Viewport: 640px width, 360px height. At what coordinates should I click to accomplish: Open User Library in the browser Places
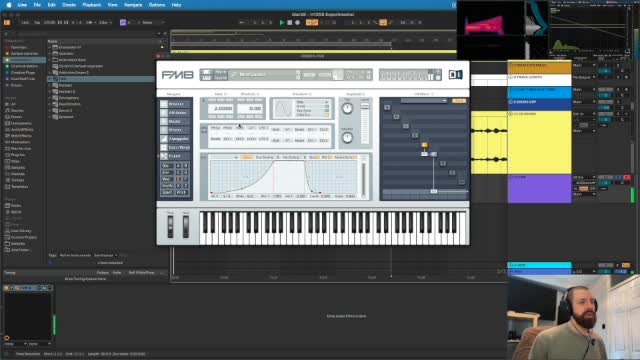click(x=21, y=231)
